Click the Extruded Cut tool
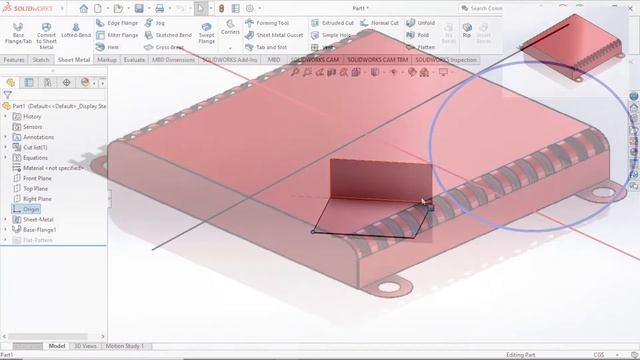 tap(332, 23)
